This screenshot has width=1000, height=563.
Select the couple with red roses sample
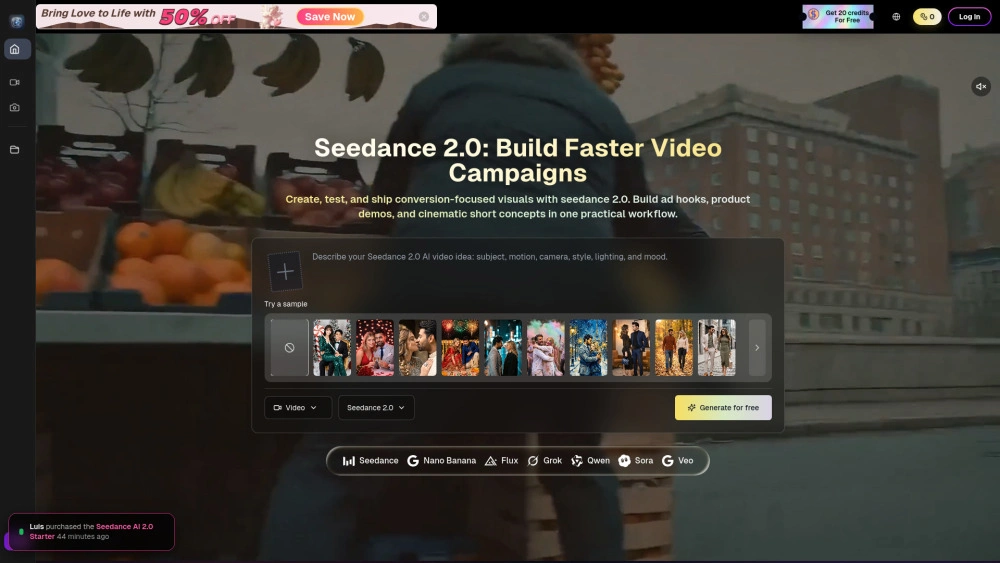[375, 347]
